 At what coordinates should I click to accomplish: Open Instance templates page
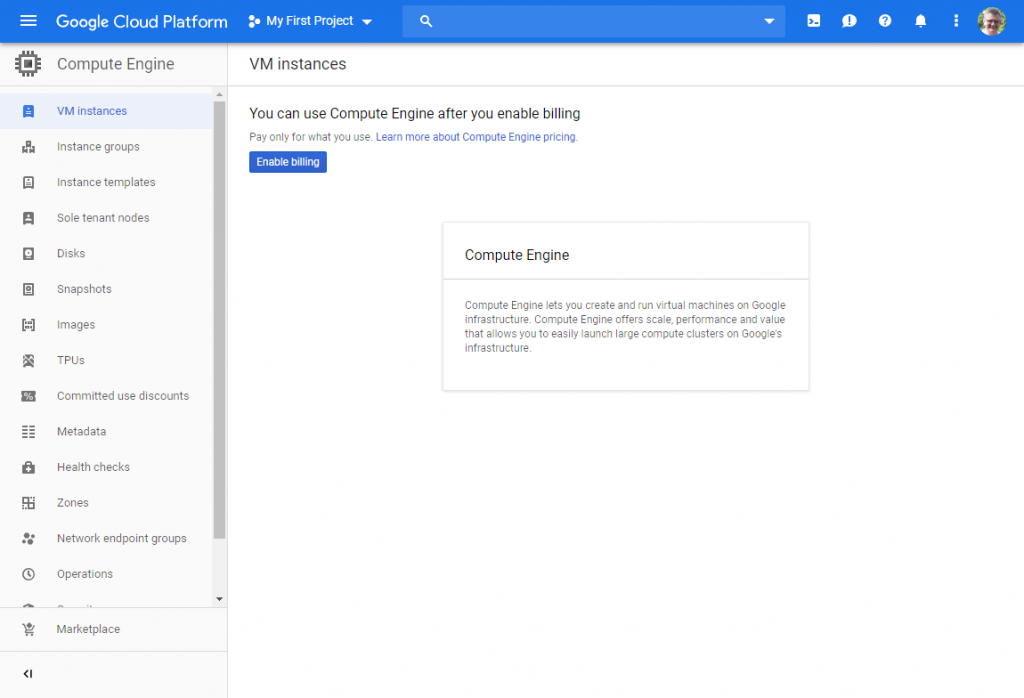point(106,182)
